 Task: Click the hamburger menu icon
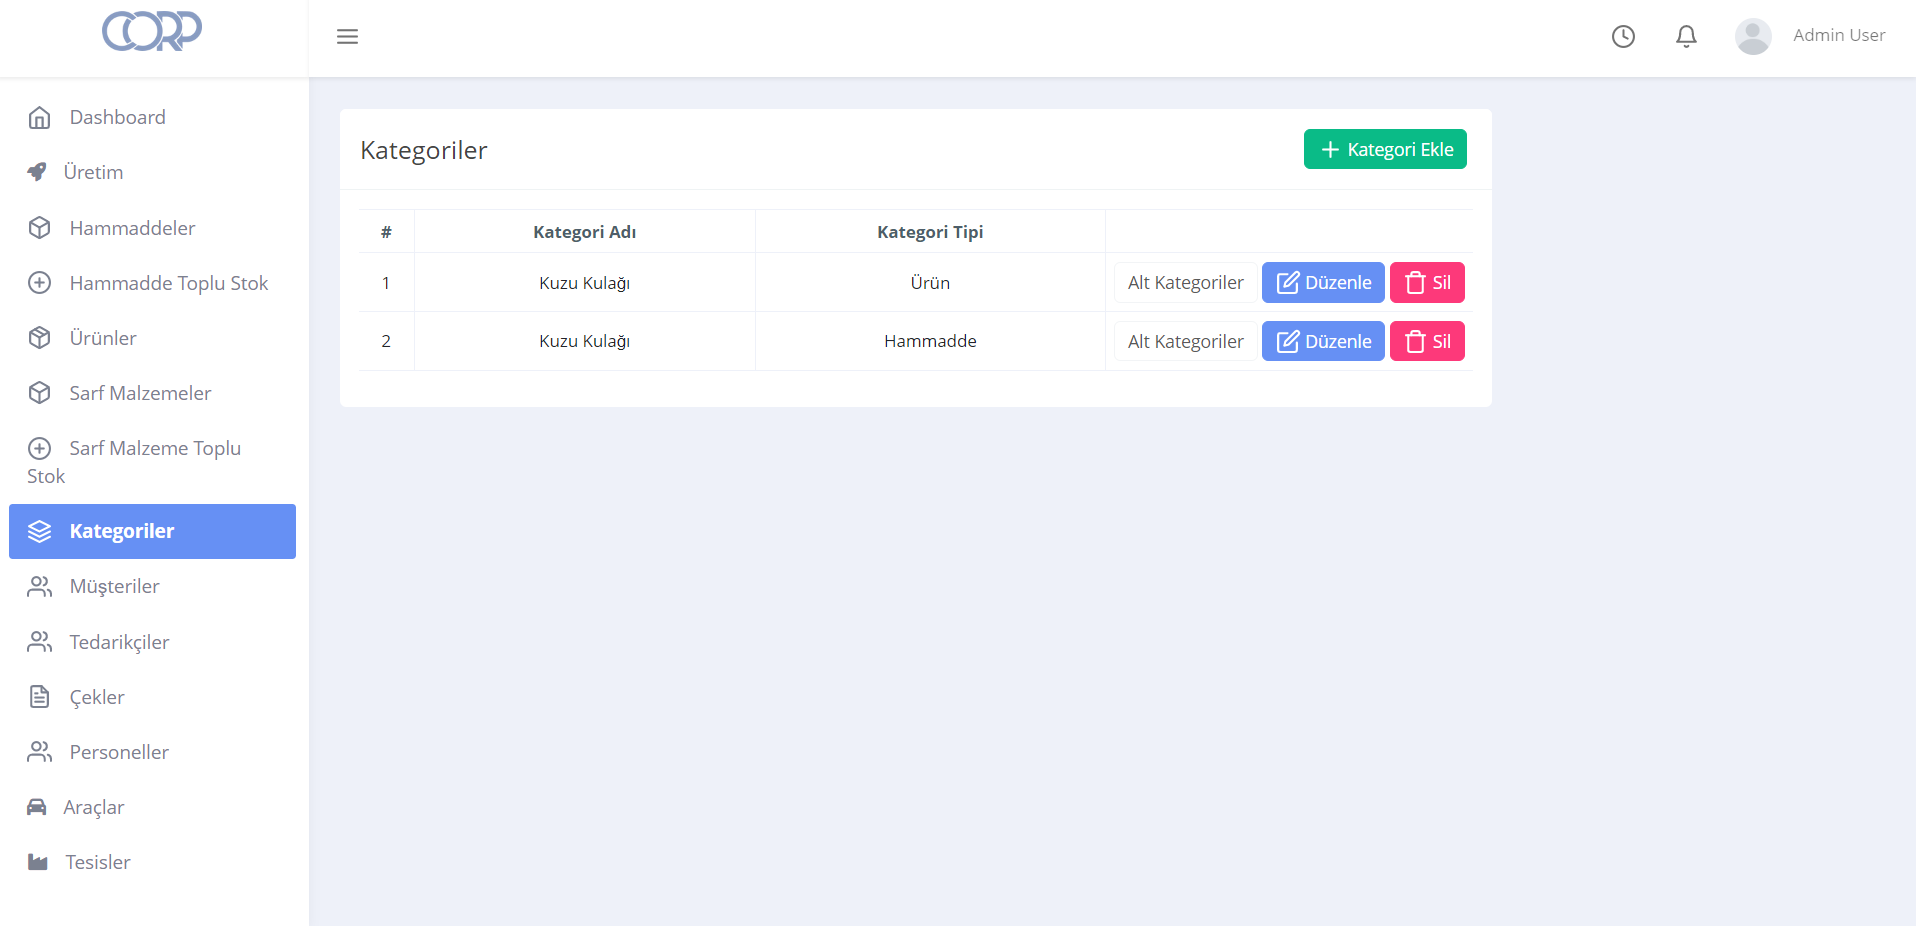[347, 37]
